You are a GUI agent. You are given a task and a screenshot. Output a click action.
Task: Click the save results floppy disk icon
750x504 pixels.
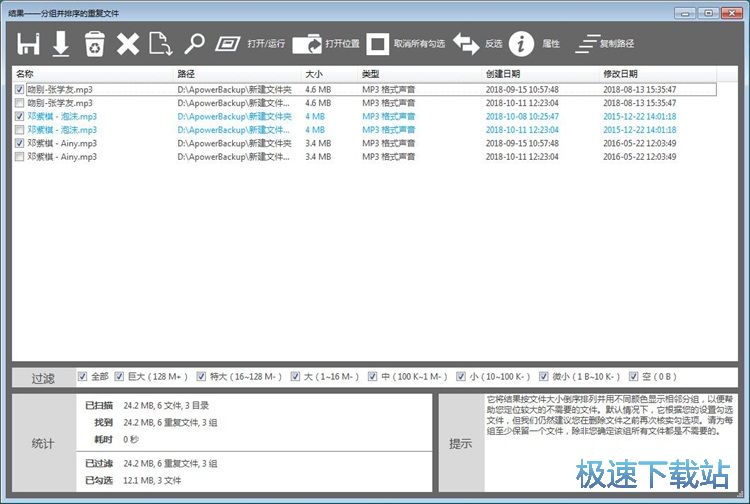point(27,44)
